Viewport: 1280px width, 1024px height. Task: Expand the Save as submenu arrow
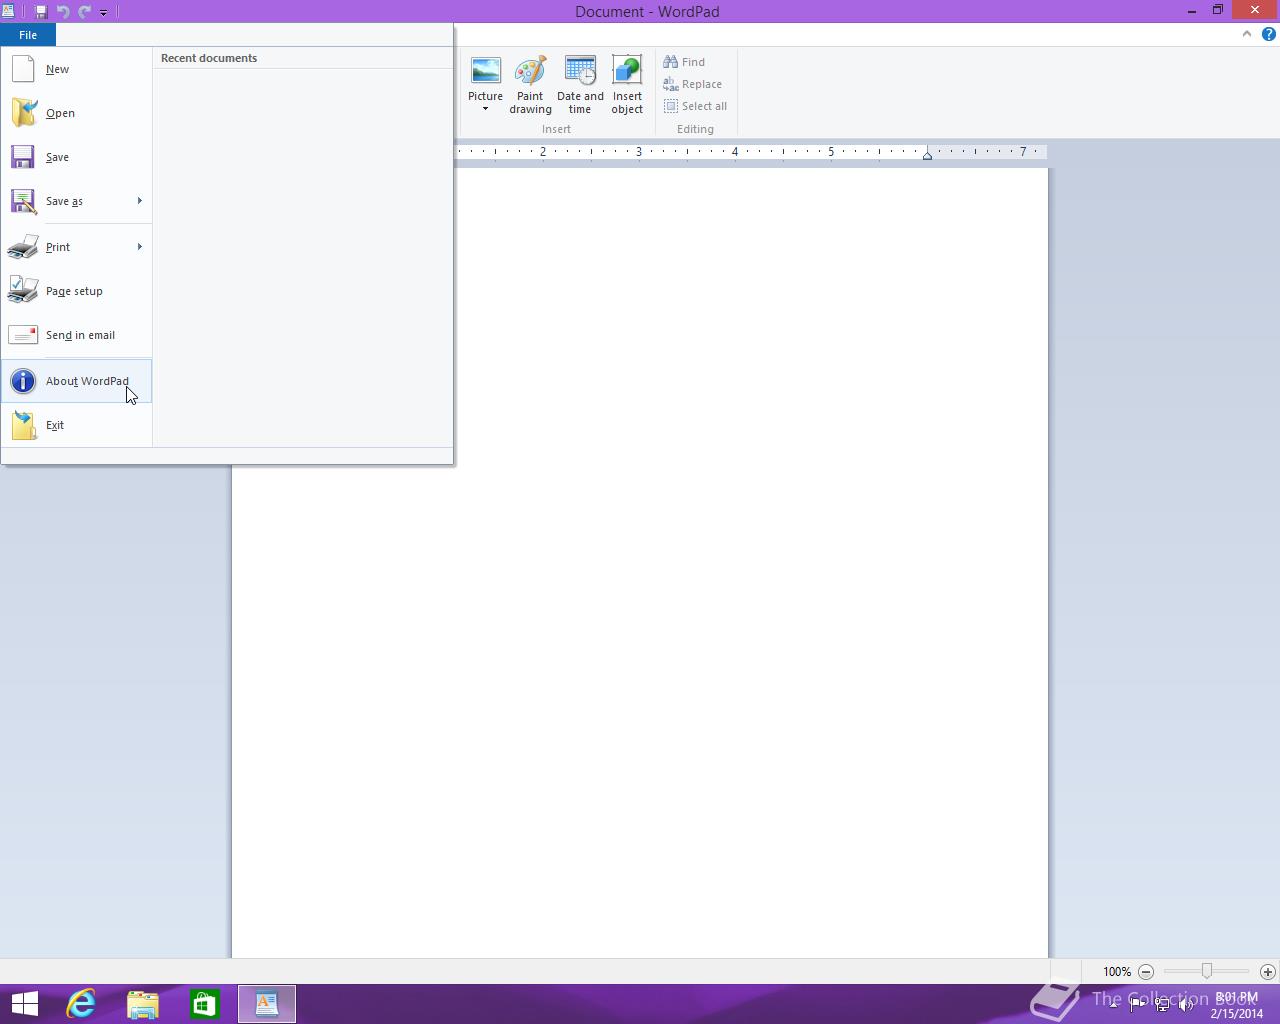point(139,201)
